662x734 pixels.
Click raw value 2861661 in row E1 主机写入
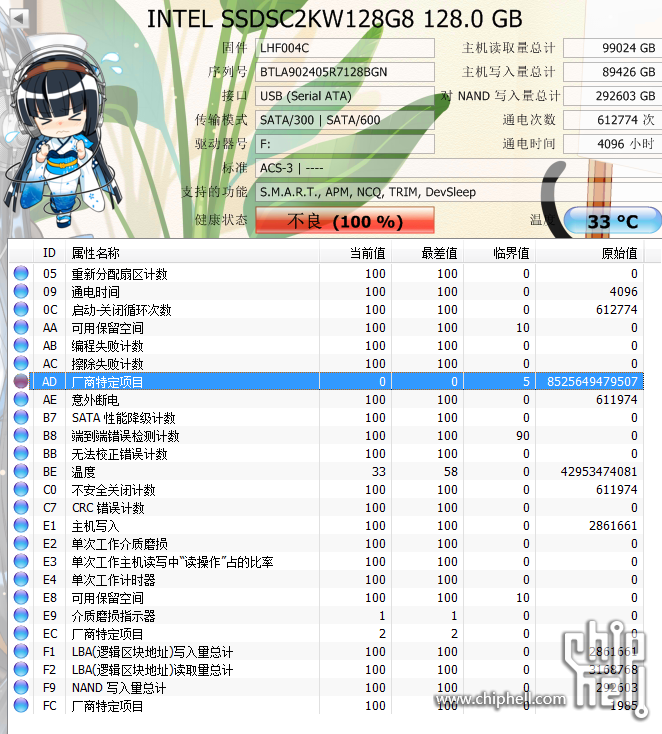click(x=613, y=526)
